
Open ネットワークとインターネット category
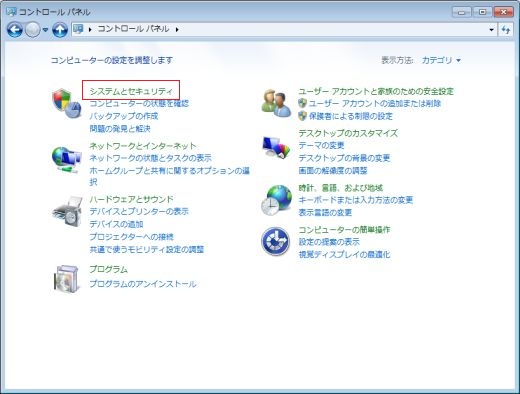click(x=143, y=146)
